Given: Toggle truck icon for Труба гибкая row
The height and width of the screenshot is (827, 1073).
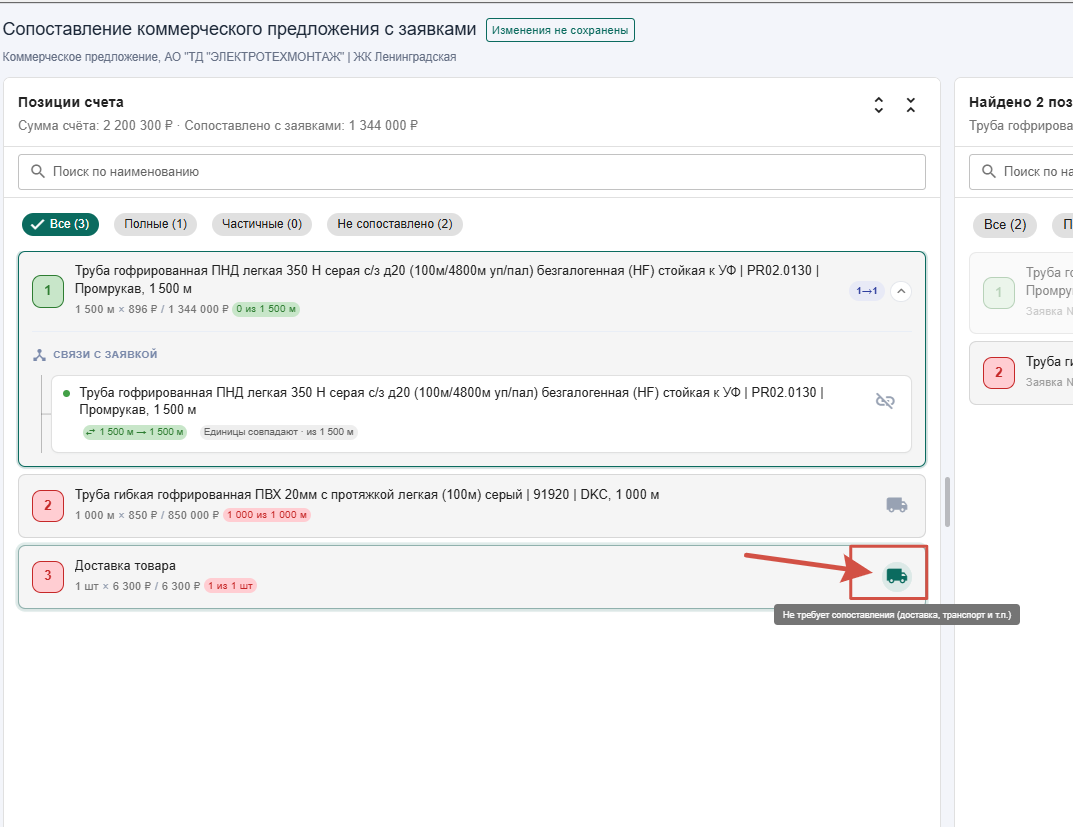Looking at the screenshot, I should coord(896,505).
